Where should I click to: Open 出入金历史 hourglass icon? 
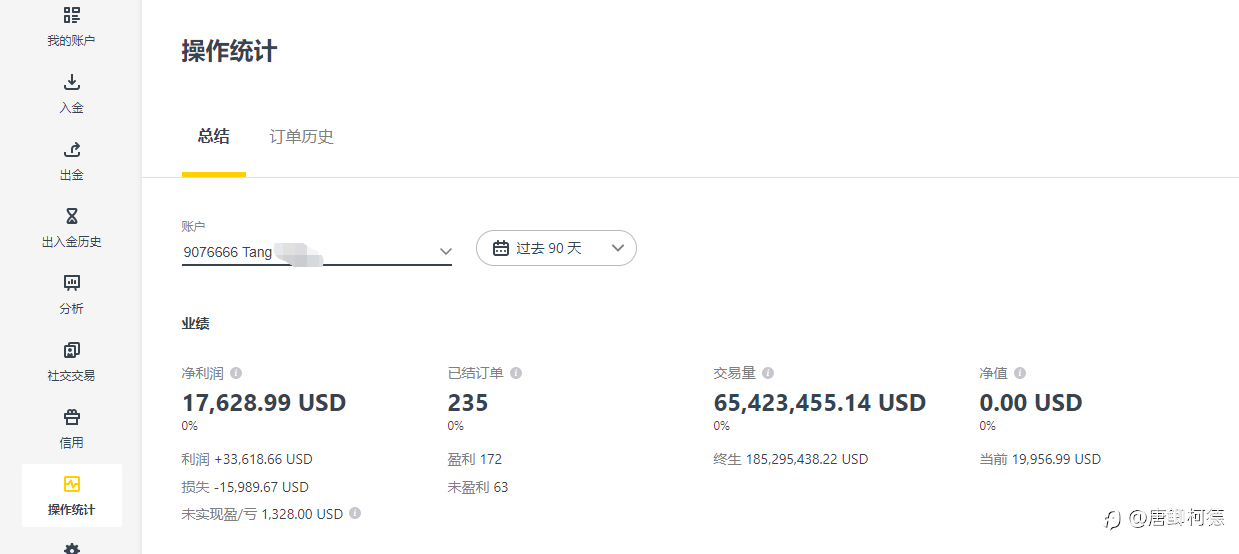point(71,216)
